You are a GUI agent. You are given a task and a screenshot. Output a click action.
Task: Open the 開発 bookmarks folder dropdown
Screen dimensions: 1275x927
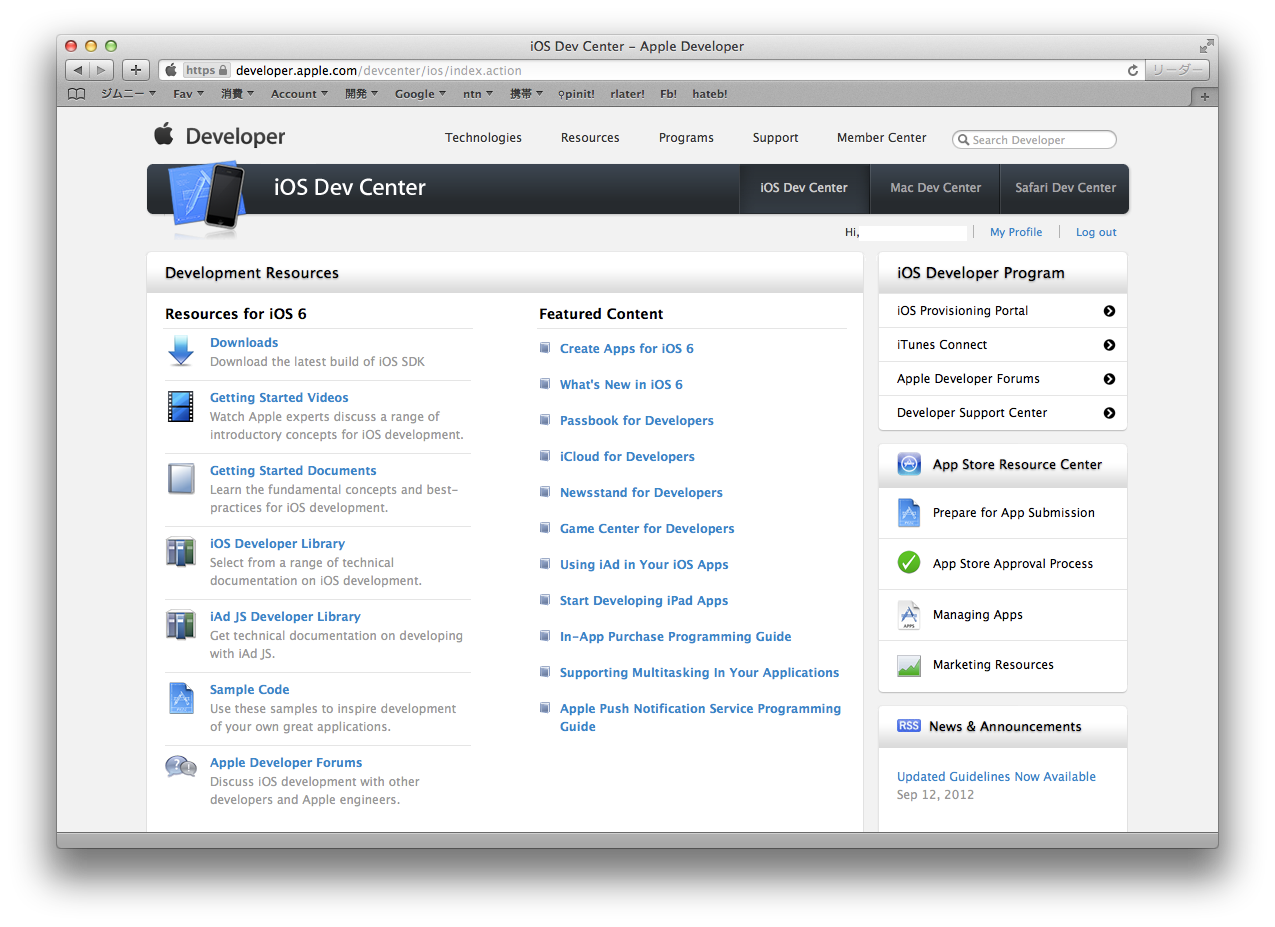[361, 94]
